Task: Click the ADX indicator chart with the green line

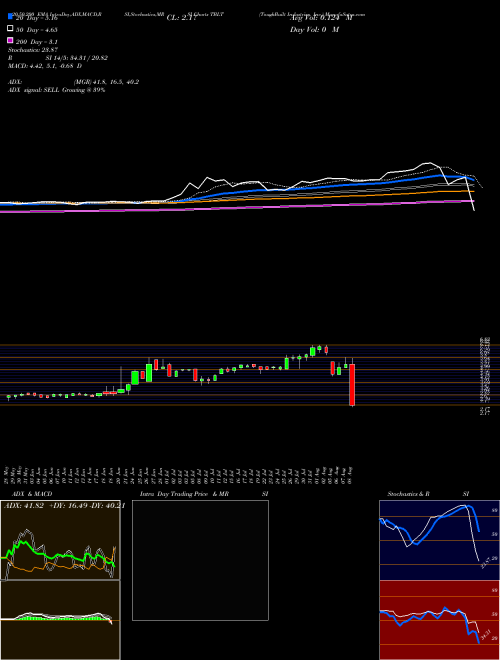Action: [60, 540]
